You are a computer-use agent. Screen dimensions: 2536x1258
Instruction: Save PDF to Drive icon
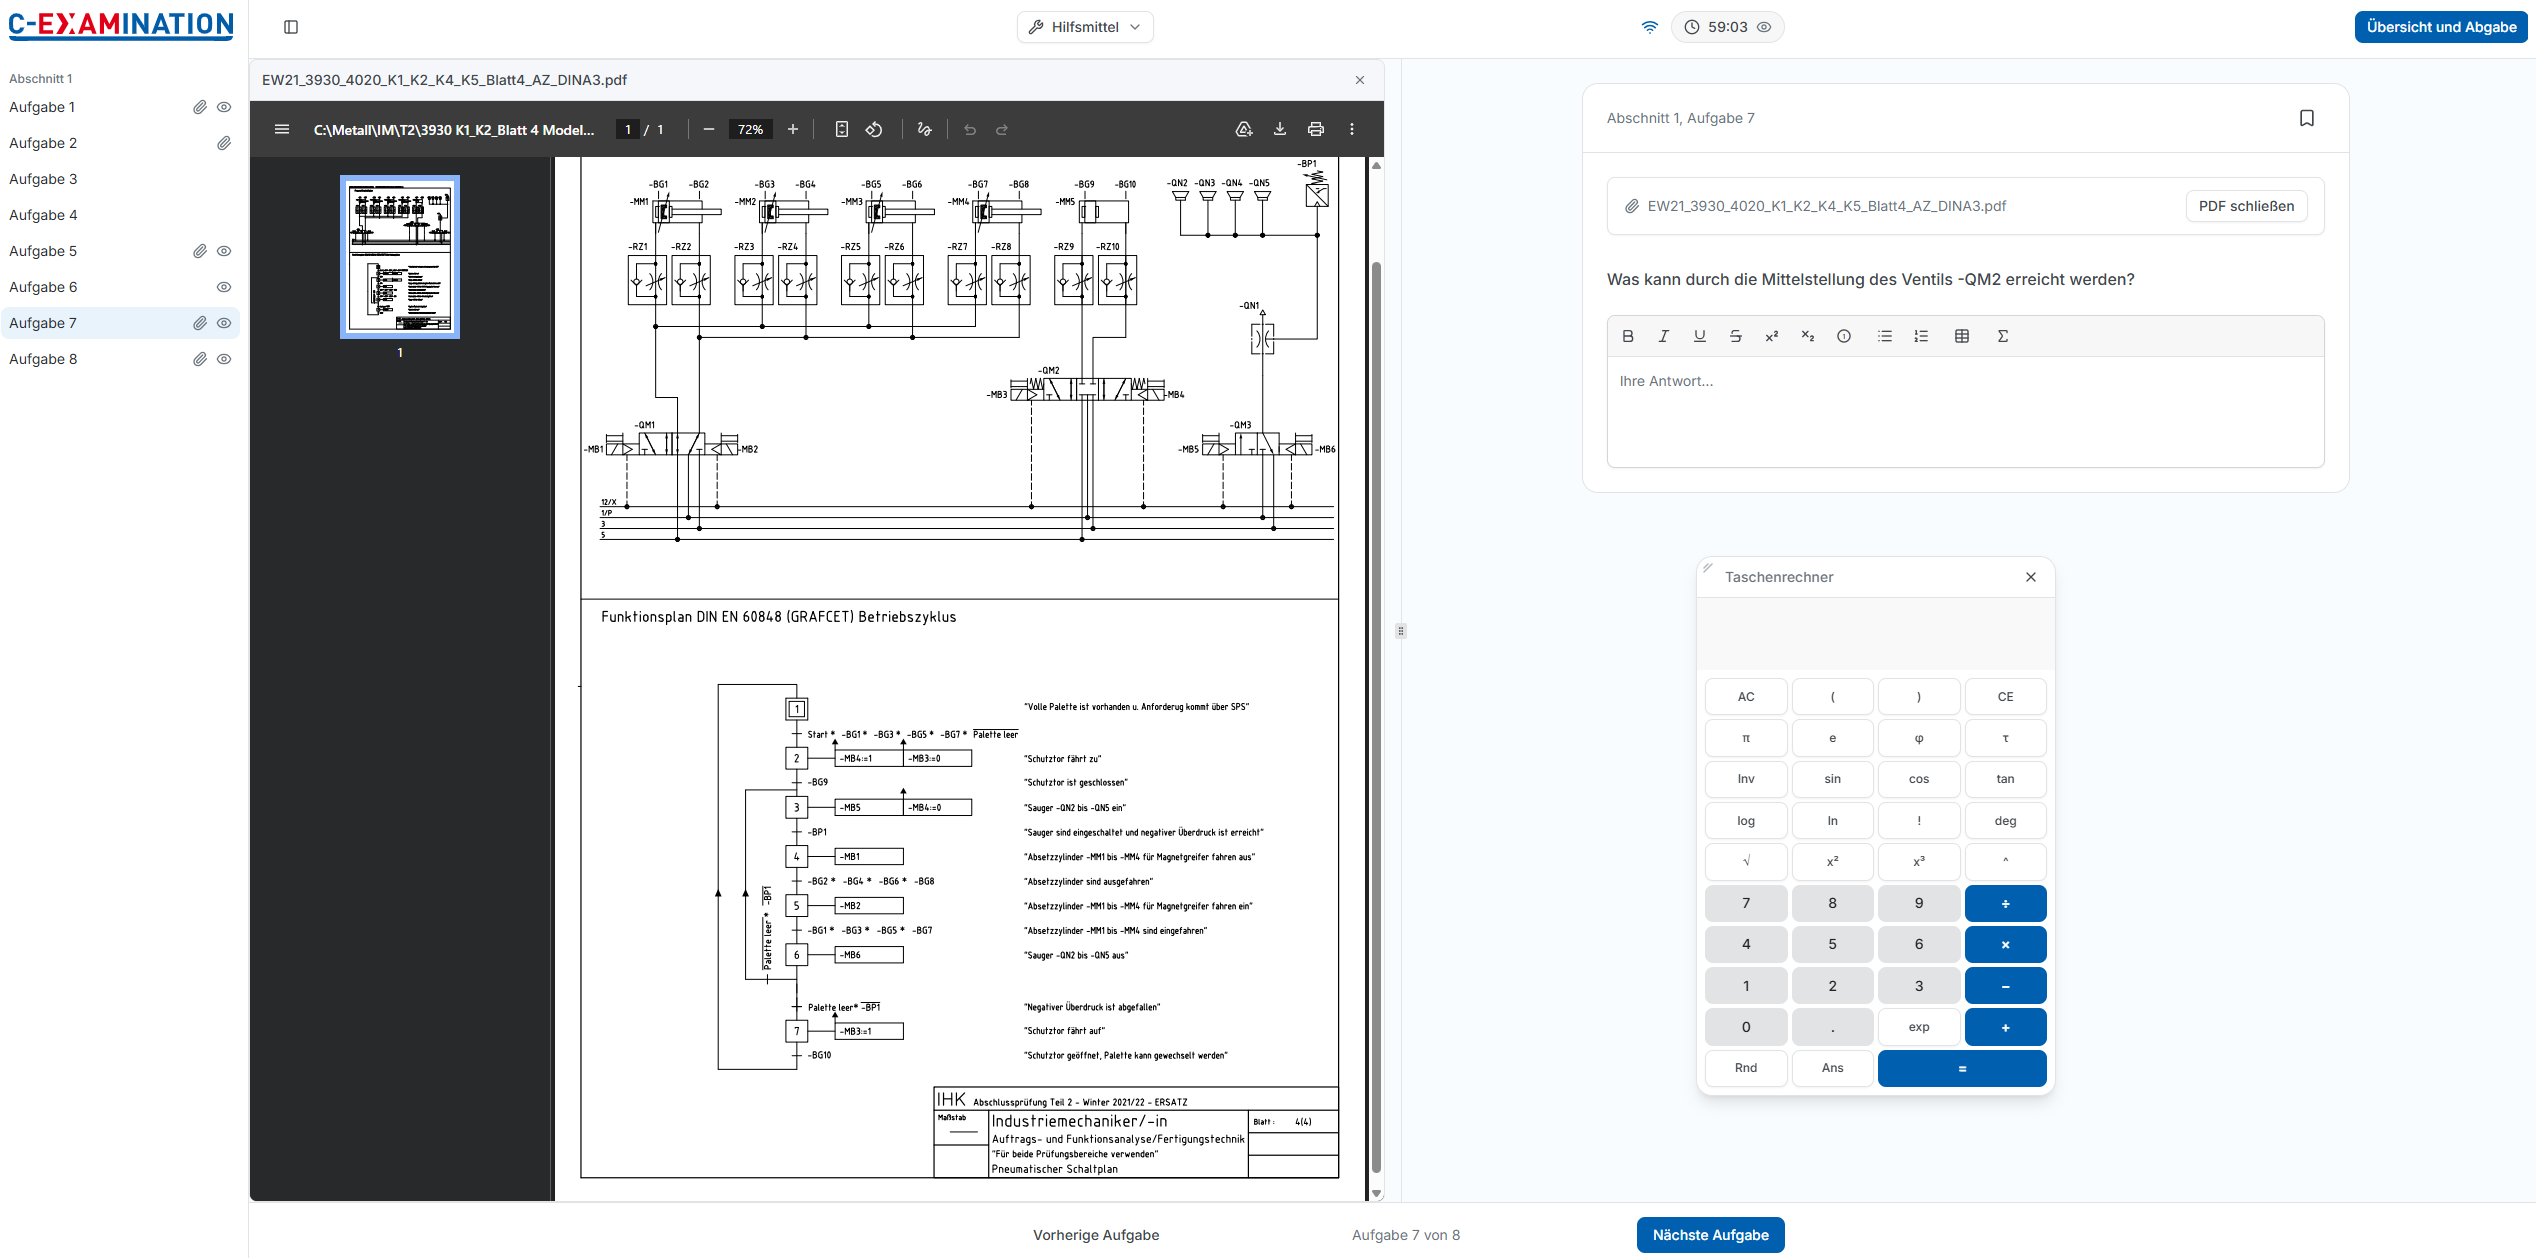pos(1244,129)
